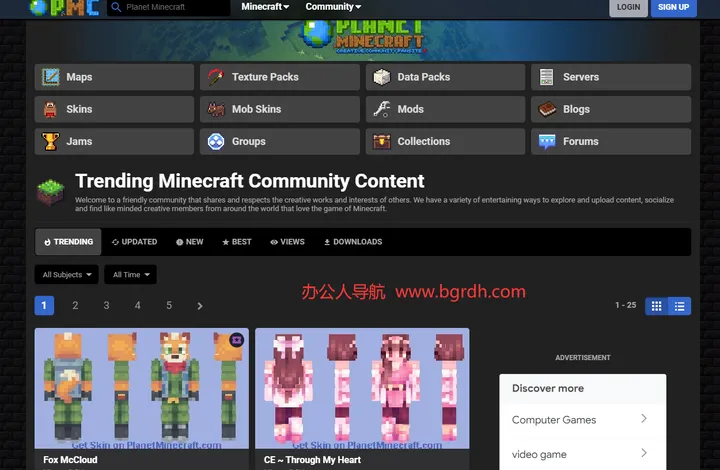Open the All Subjects dropdown
The width and height of the screenshot is (720, 470).
[67, 274]
